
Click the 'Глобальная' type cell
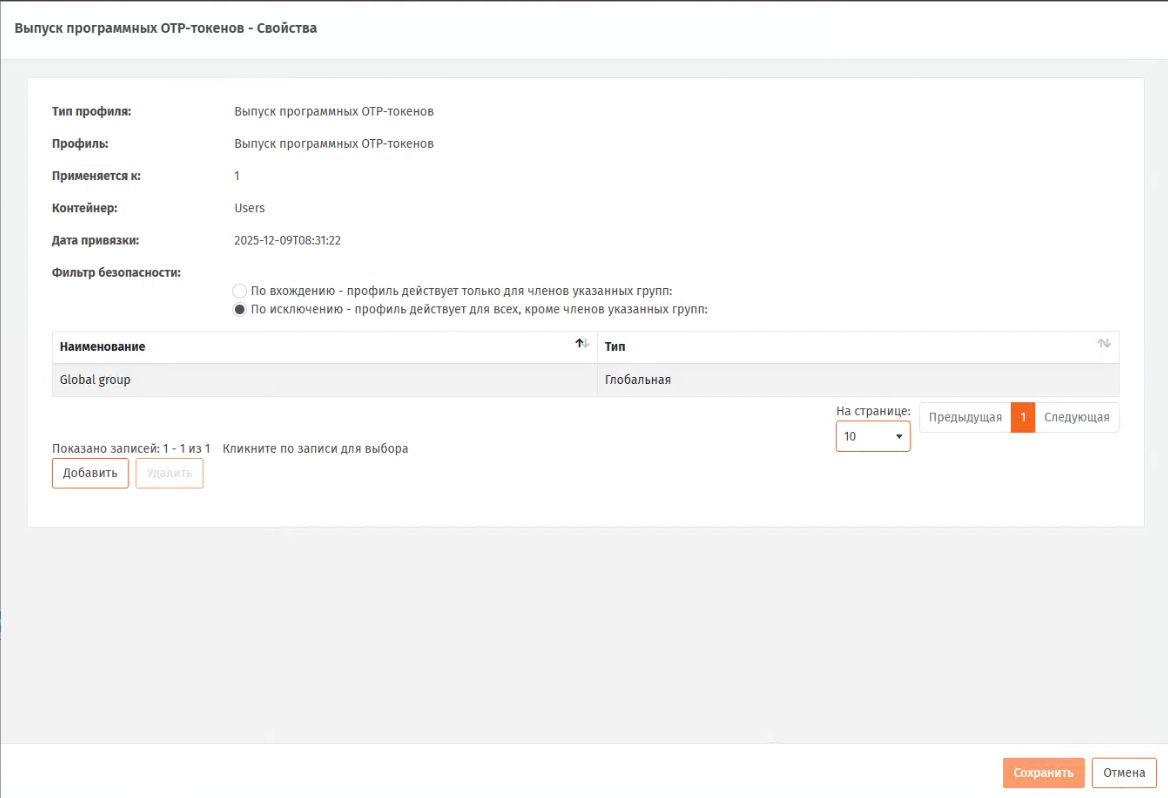click(638, 381)
